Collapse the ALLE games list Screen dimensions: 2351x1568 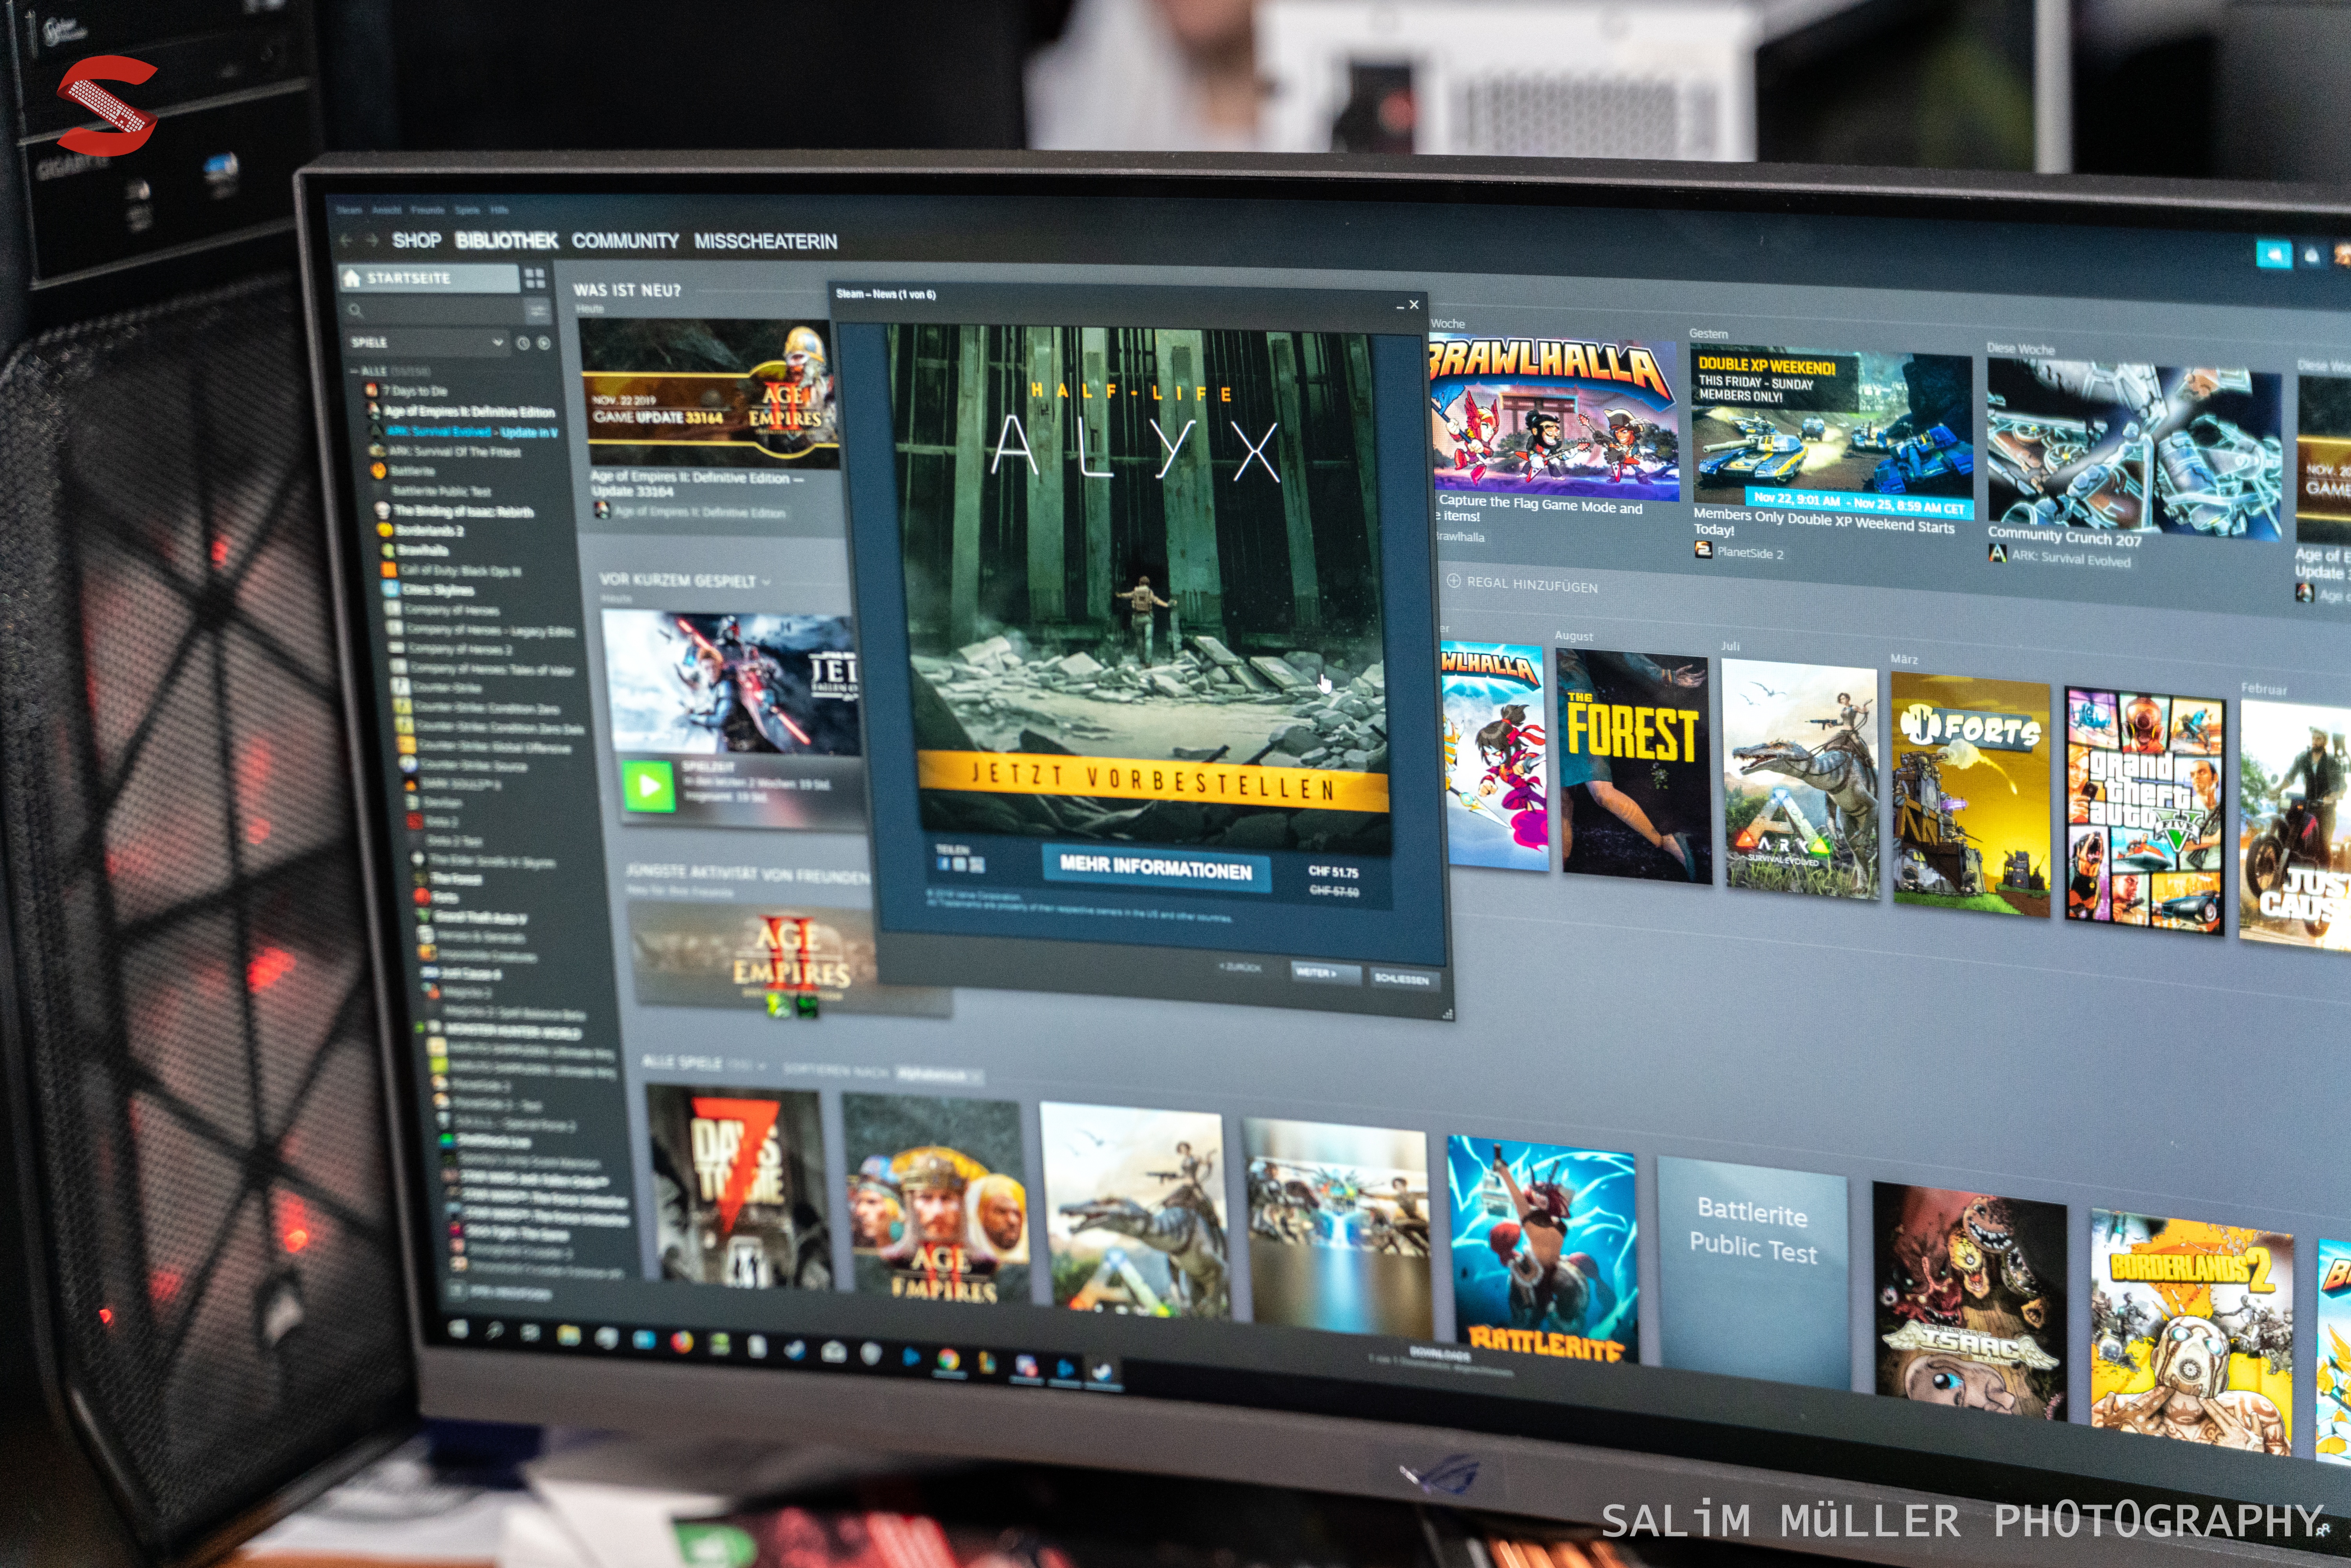click(x=354, y=371)
